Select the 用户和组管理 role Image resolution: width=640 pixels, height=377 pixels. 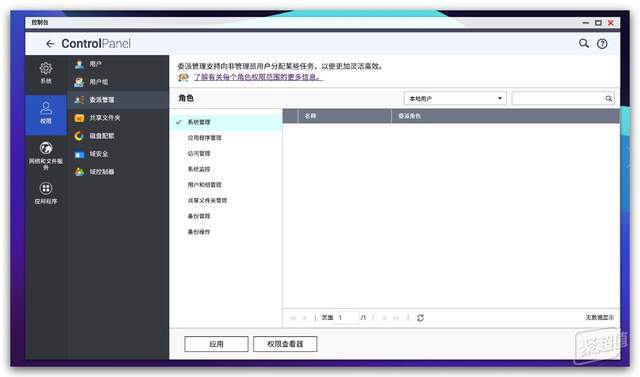click(x=226, y=185)
